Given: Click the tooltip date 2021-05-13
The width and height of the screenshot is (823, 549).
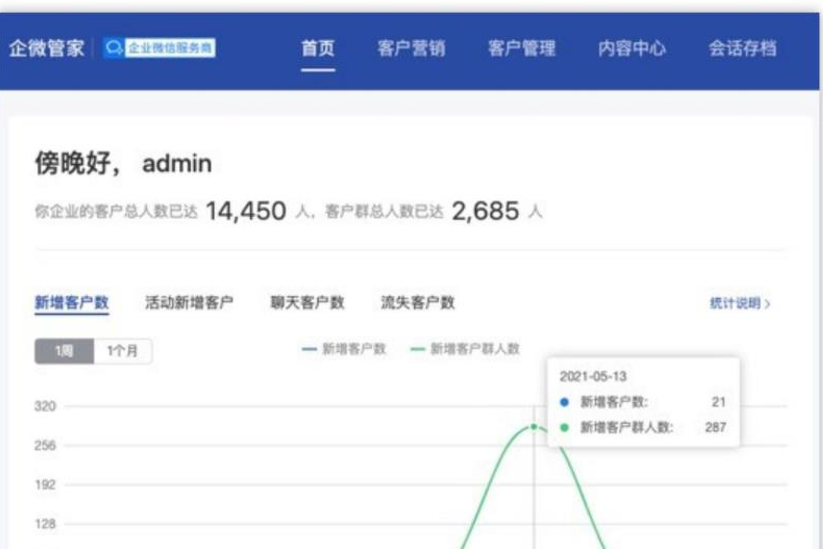Looking at the screenshot, I should click(x=593, y=377).
